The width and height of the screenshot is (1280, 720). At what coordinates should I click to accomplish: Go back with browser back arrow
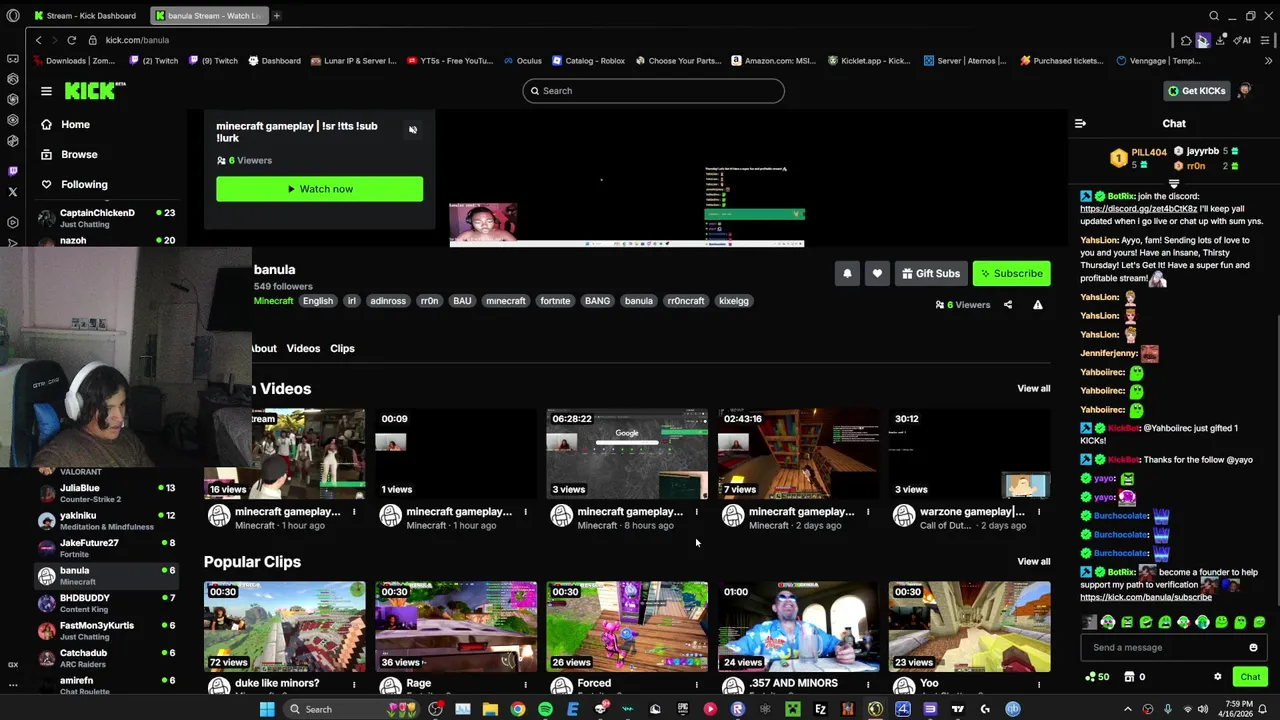pyautogui.click(x=38, y=40)
